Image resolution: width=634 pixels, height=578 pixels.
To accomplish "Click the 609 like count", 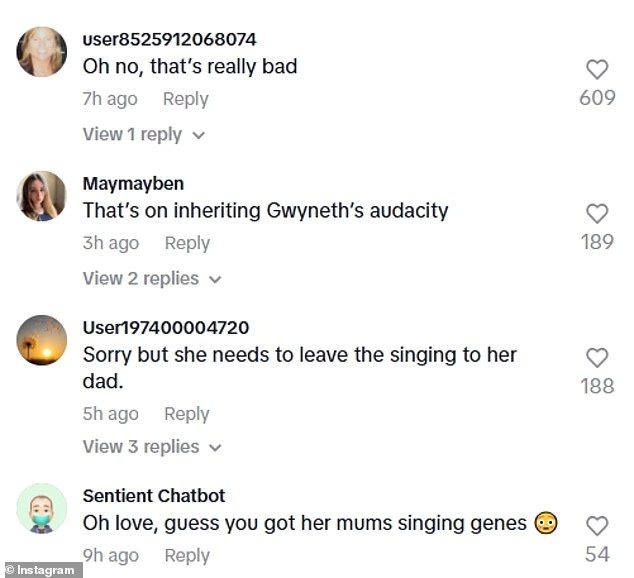I will 597,98.
